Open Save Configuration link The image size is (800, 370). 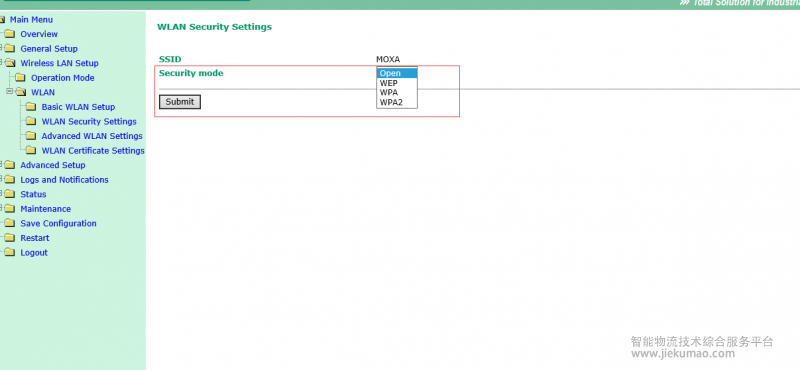coord(58,224)
